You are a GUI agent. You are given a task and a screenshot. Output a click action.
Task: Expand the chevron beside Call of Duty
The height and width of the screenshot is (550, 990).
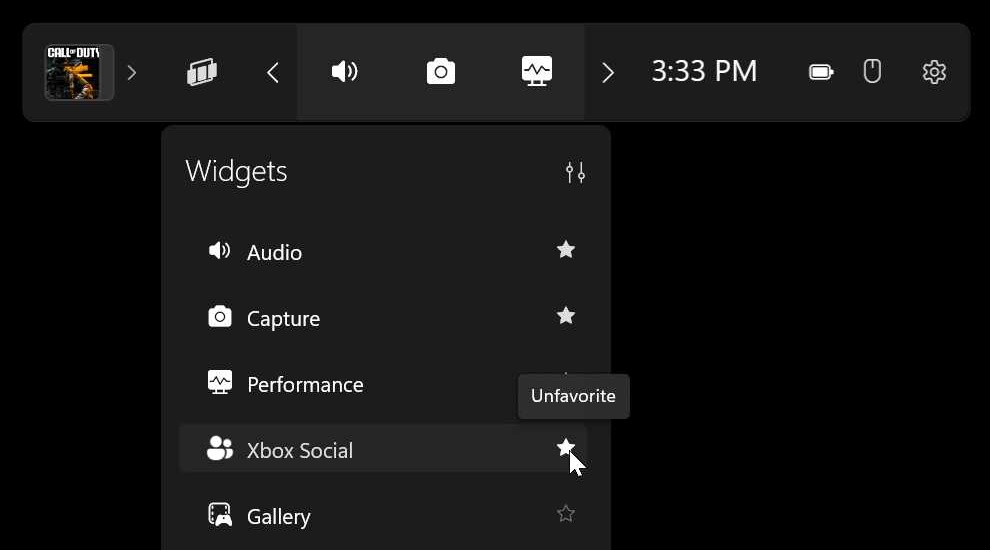coord(131,73)
